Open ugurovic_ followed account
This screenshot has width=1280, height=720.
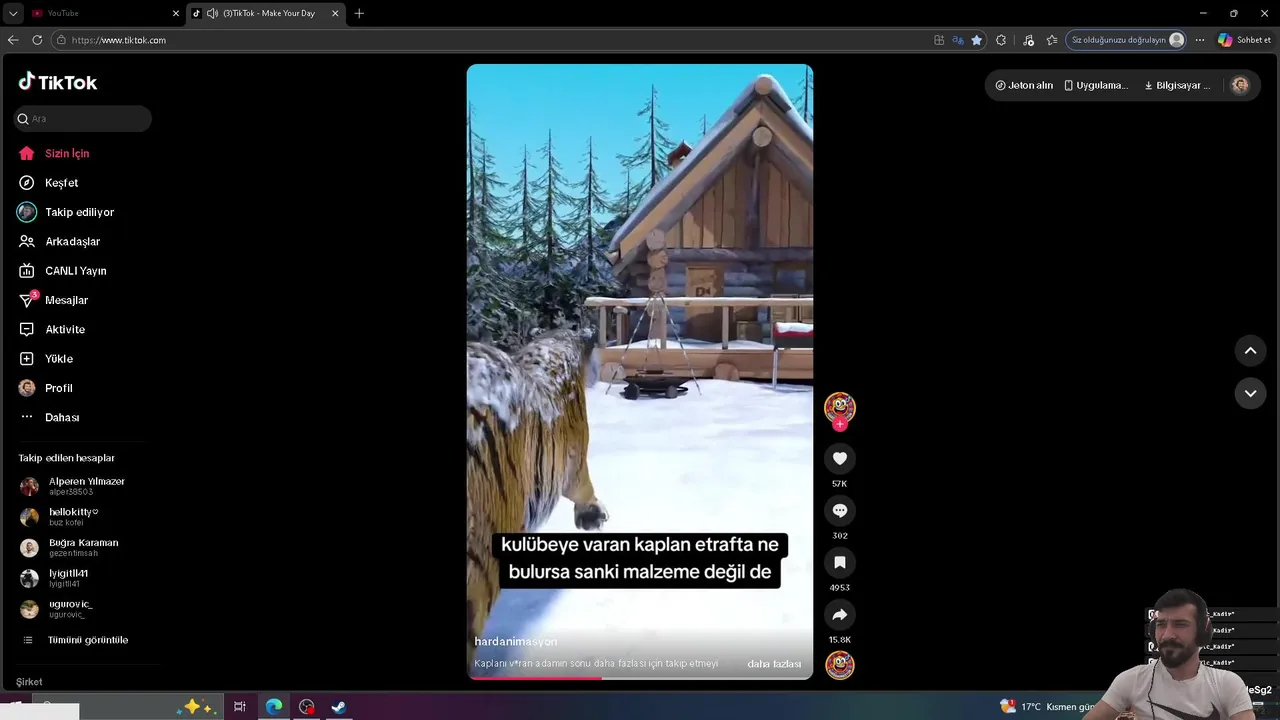[x=56, y=609]
